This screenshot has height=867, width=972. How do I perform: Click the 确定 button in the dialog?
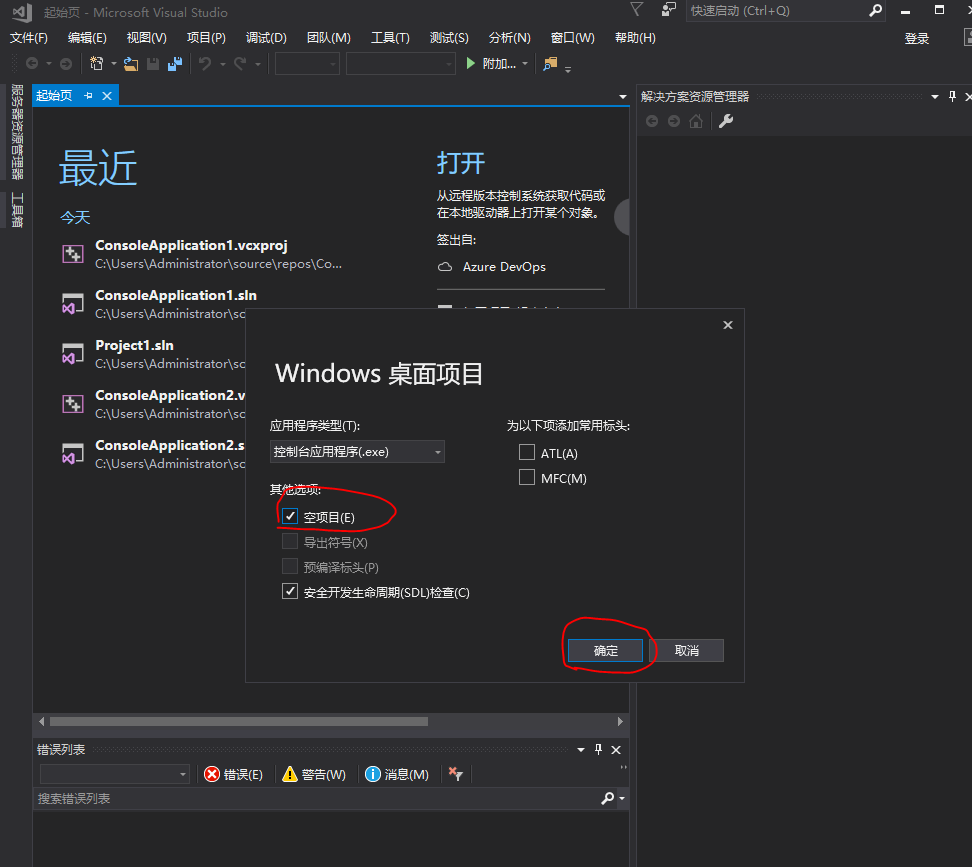click(604, 650)
